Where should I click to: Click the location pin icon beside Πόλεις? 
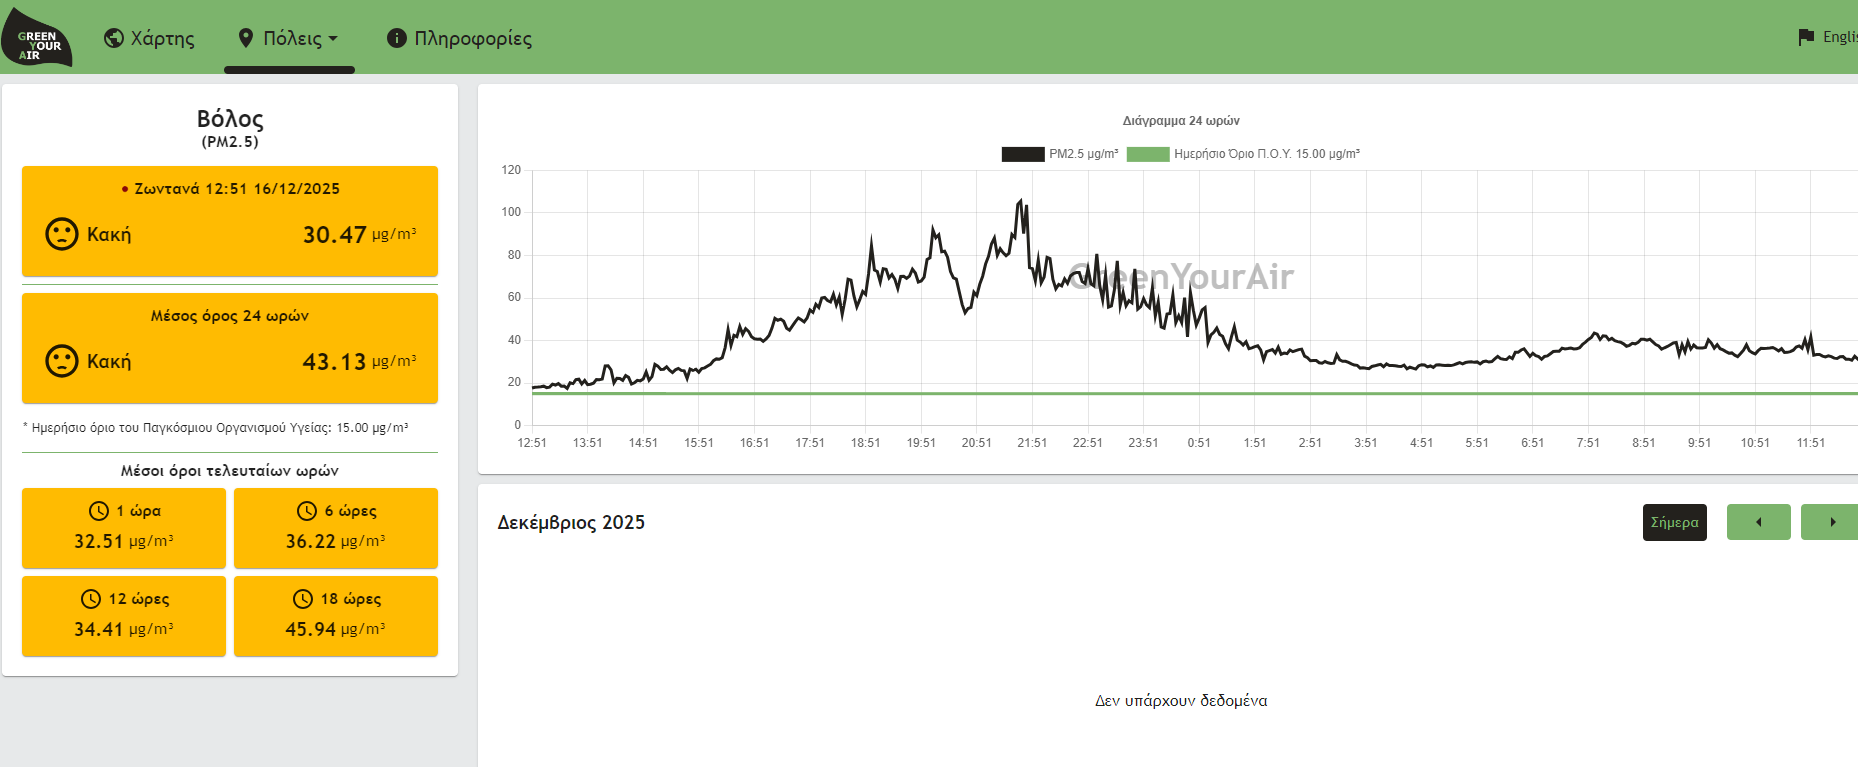(x=246, y=38)
